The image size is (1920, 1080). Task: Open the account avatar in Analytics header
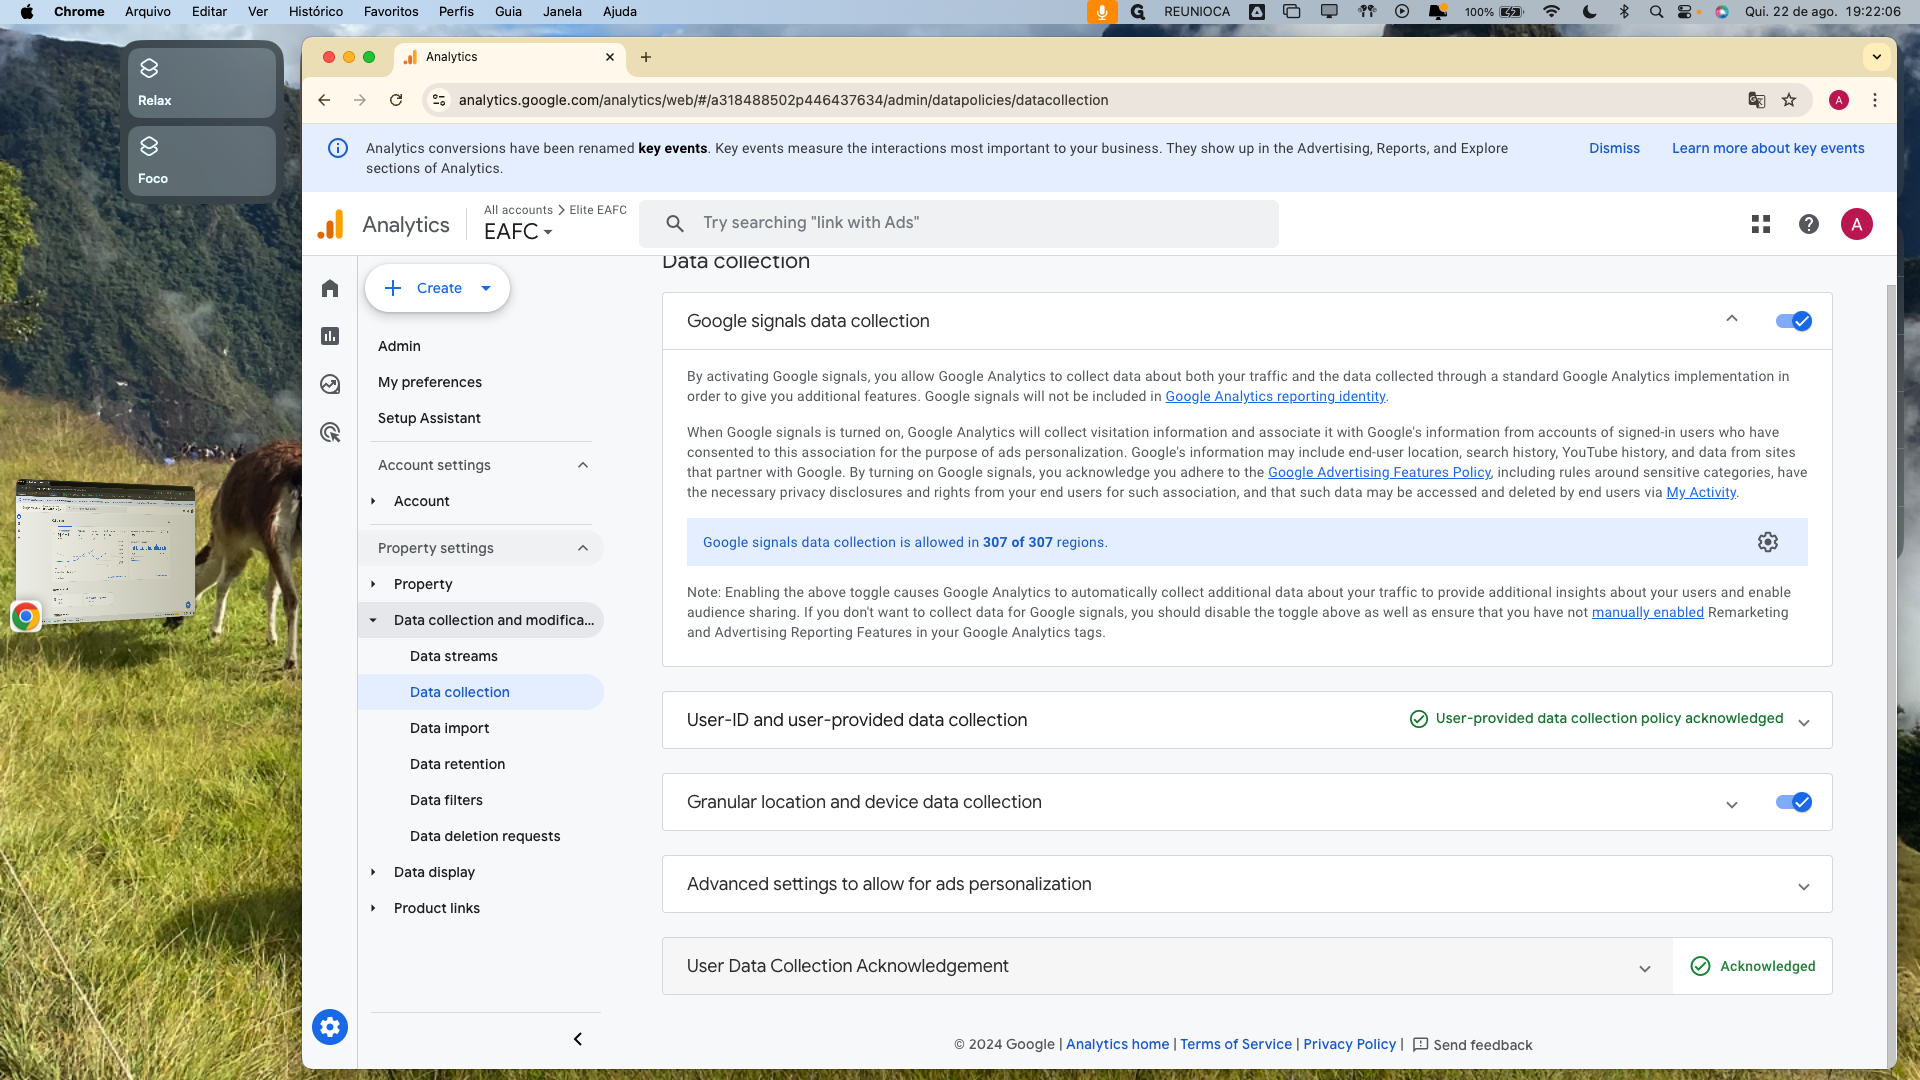coord(1857,224)
